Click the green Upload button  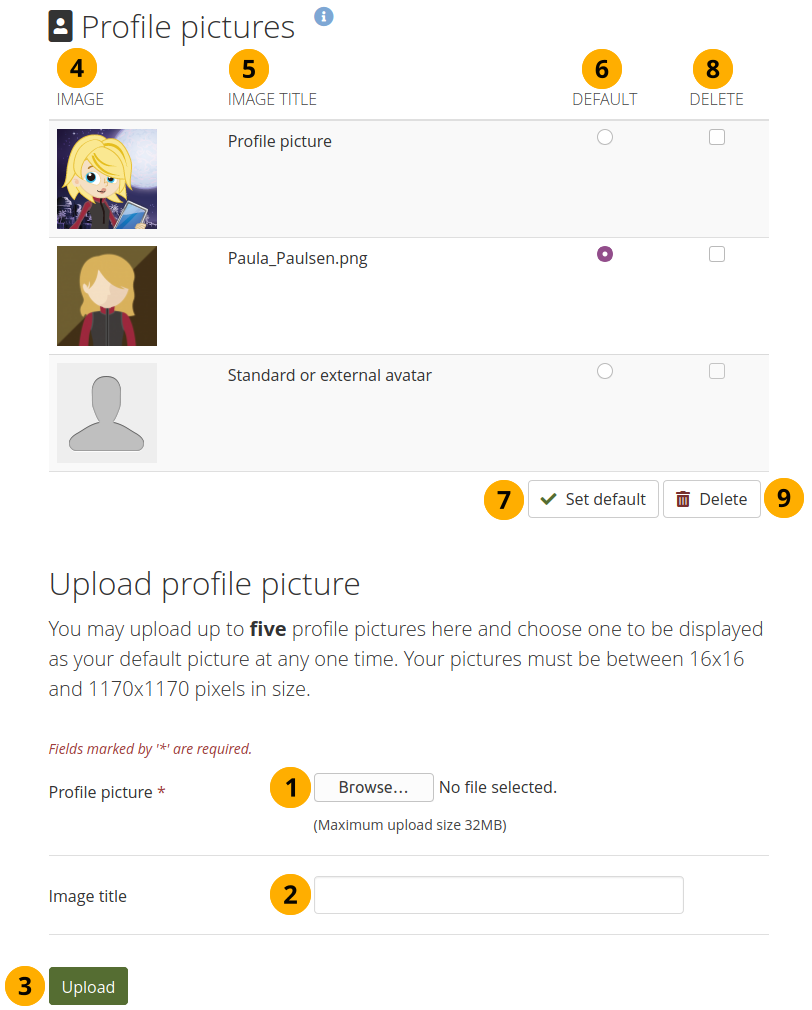point(88,986)
